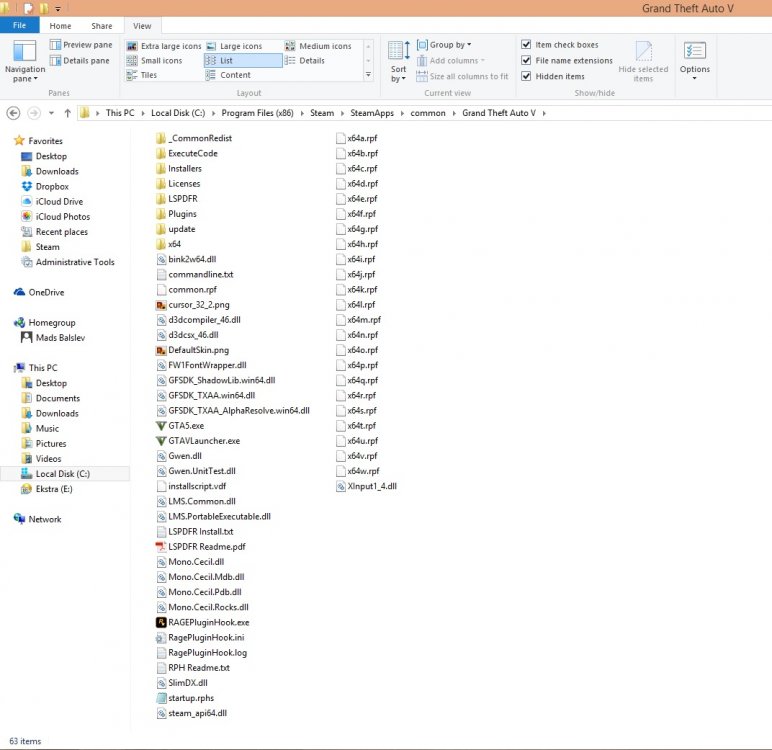Select the commandline.txt file
772x750 pixels.
(195, 275)
